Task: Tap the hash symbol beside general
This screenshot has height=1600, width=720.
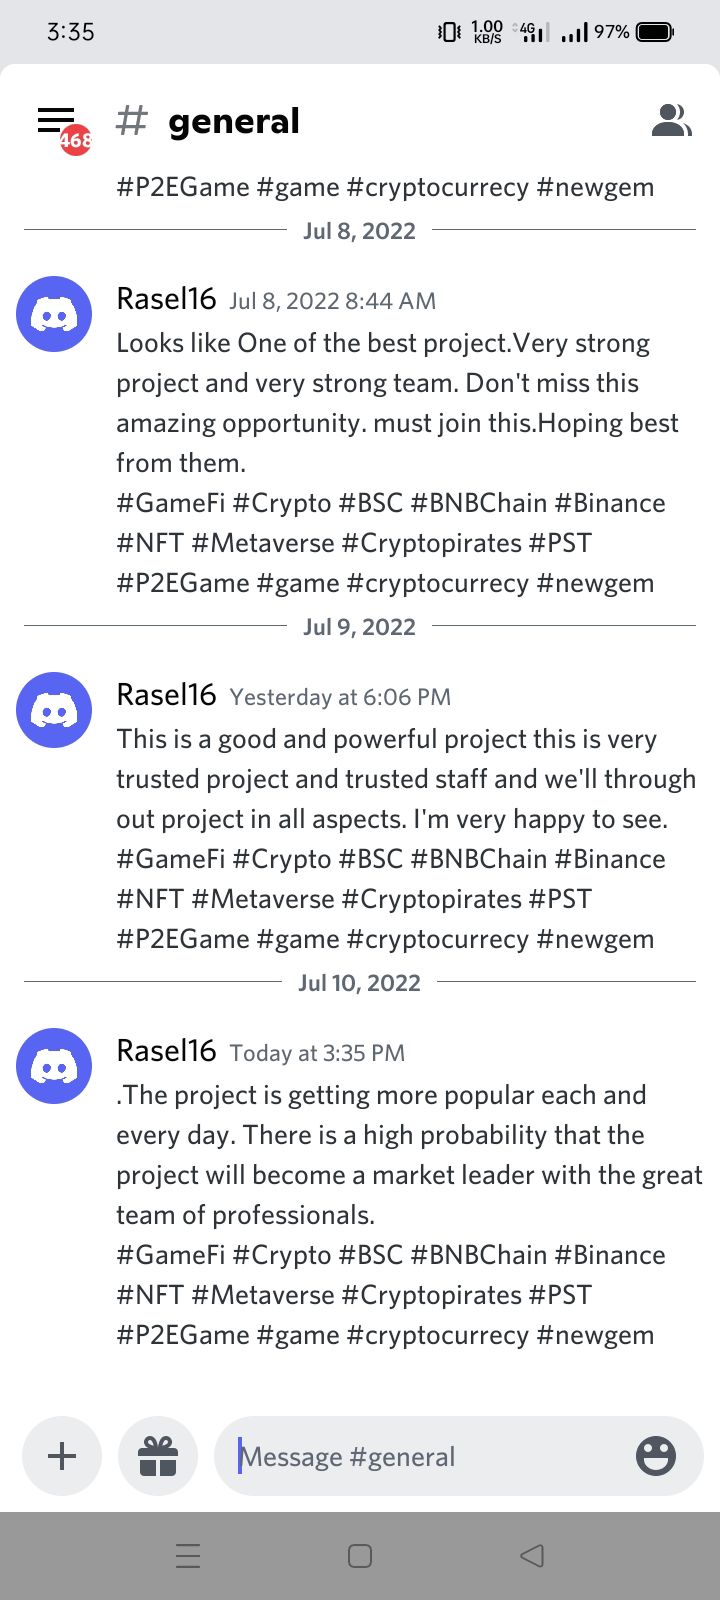Action: (131, 121)
